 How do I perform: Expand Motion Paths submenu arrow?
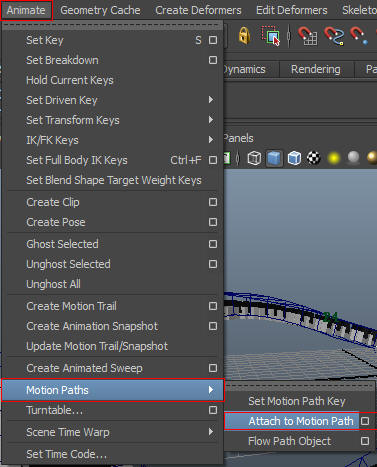(211, 390)
